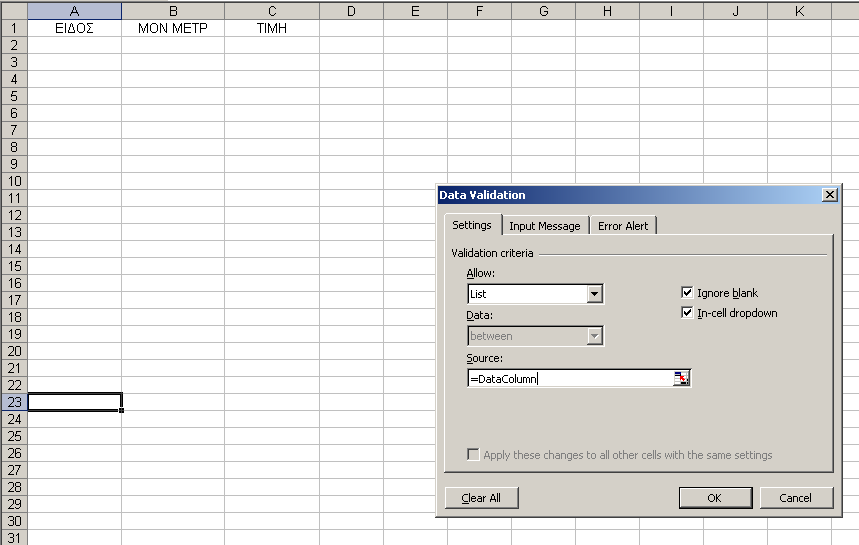859x545 pixels.
Task: Toggle the Ignore blank checkbox
Action: point(687,293)
